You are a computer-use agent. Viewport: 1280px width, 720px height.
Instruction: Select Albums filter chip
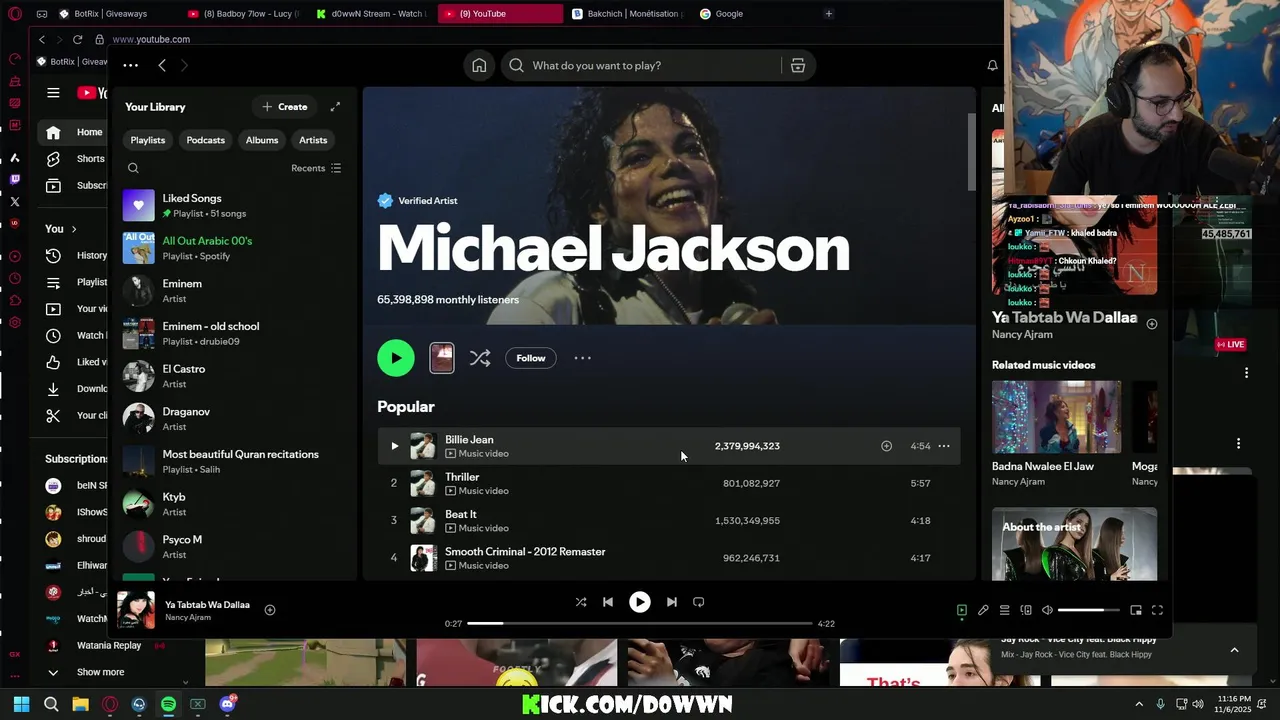(x=262, y=140)
